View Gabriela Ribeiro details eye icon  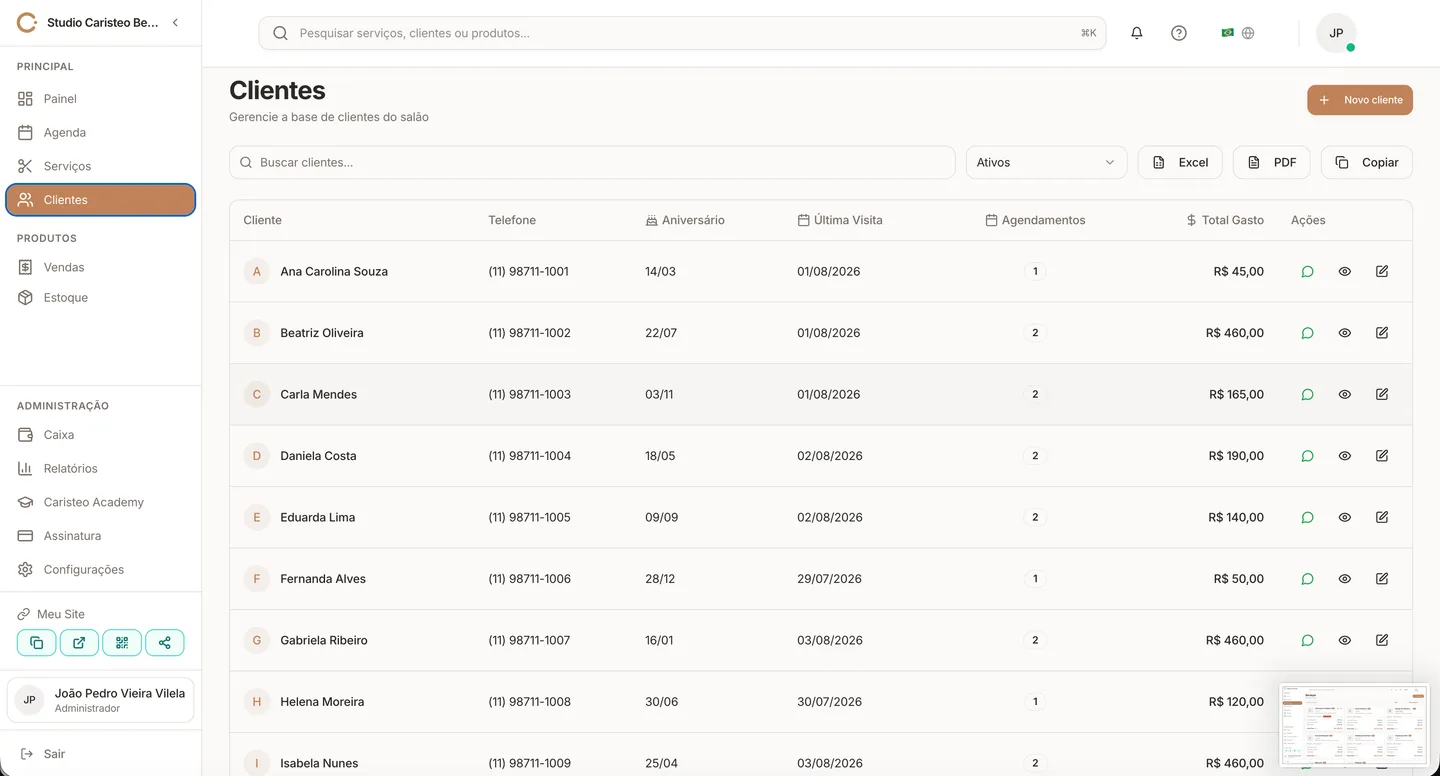click(x=1345, y=640)
